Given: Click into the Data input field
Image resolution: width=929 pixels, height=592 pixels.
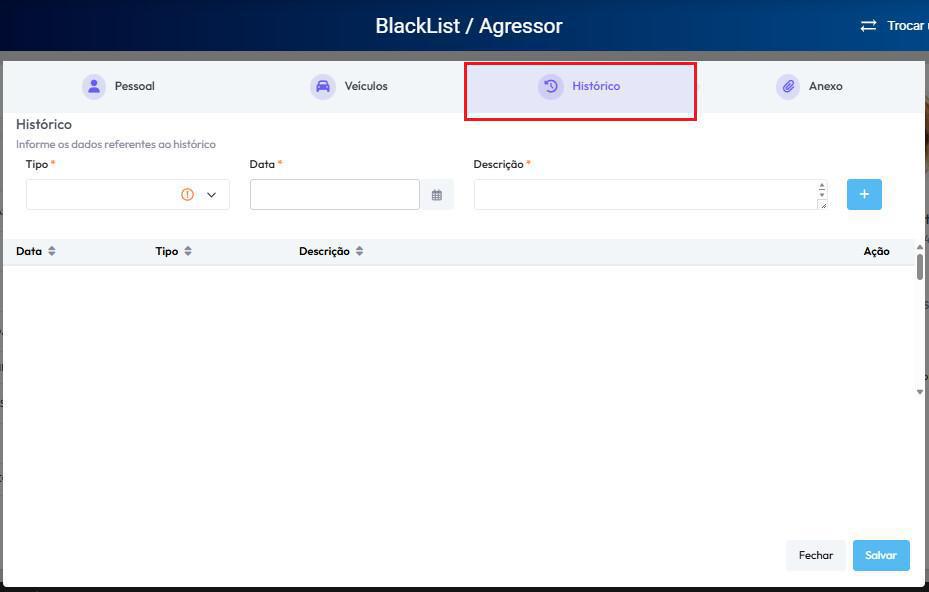Looking at the screenshot, I should click(x=335, y=194).
